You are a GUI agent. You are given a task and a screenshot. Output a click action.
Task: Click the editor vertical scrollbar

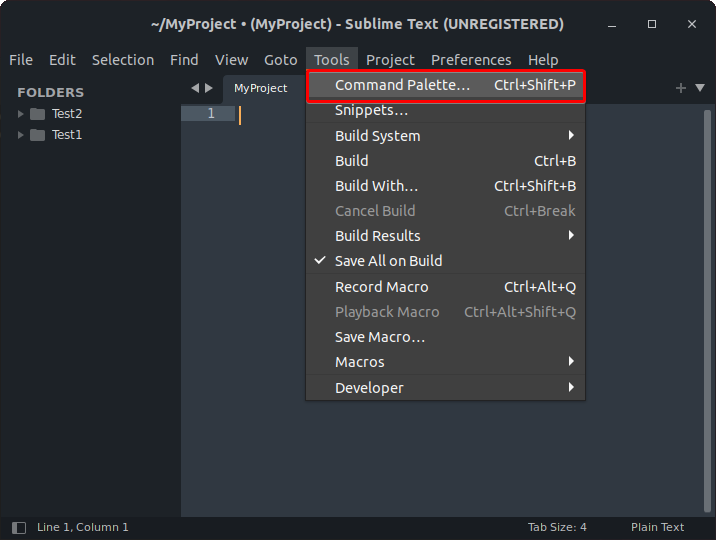click(707, 312)
